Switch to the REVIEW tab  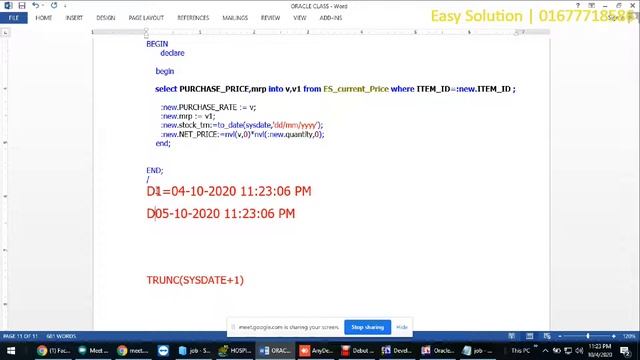click(x=271, y=18)
